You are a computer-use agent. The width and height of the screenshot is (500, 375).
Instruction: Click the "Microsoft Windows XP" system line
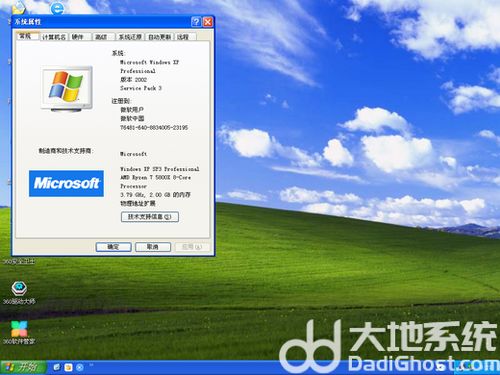149,62
